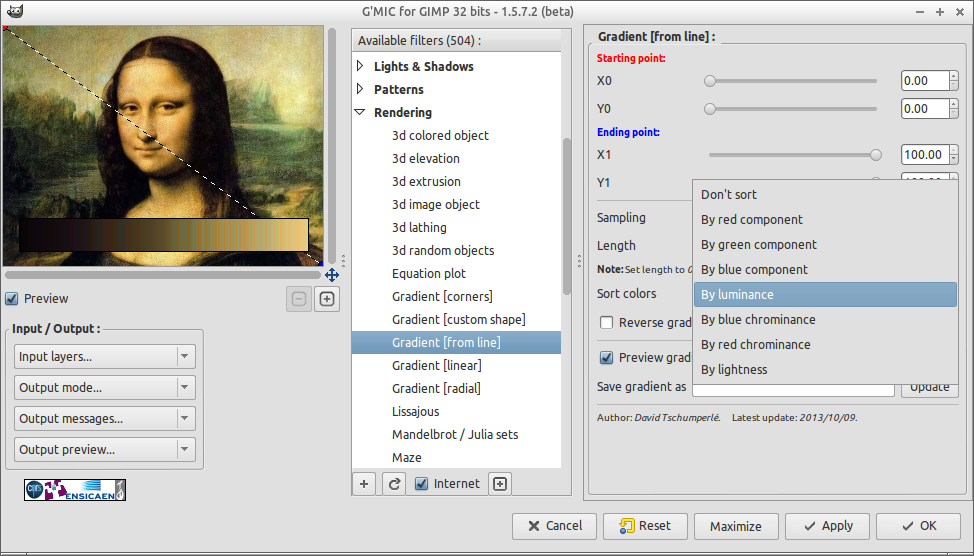Choose By green component option
Image resolution: width=974 pixels, height=556 pixels.
coord(826,245)
